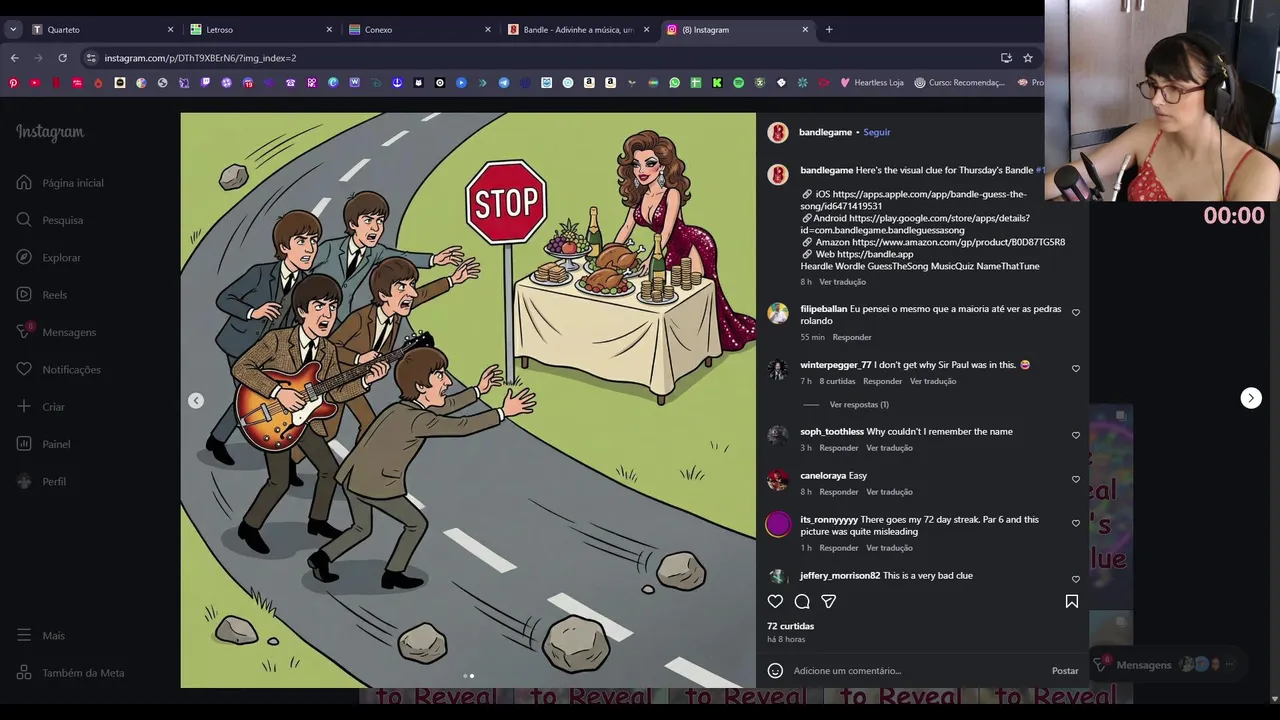Open bandlegame profile avatar in header
This screenshot has height=720, width=1280.
tap(778, 132)
